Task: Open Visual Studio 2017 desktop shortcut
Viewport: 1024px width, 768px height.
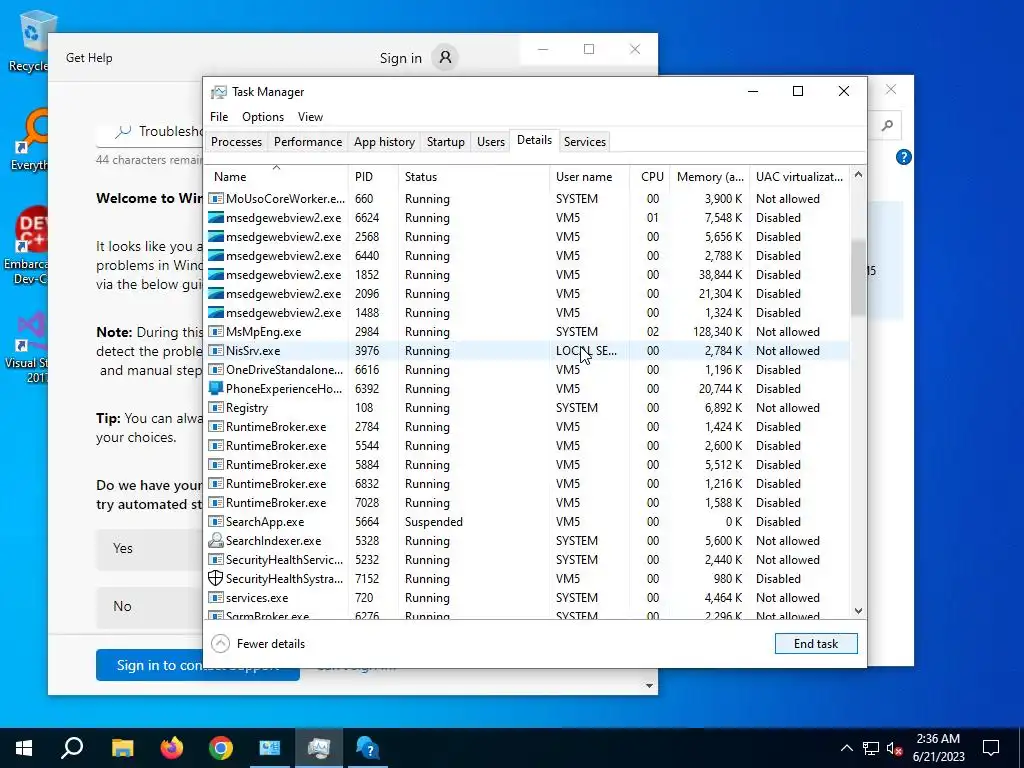Action: tap(29, 348)
